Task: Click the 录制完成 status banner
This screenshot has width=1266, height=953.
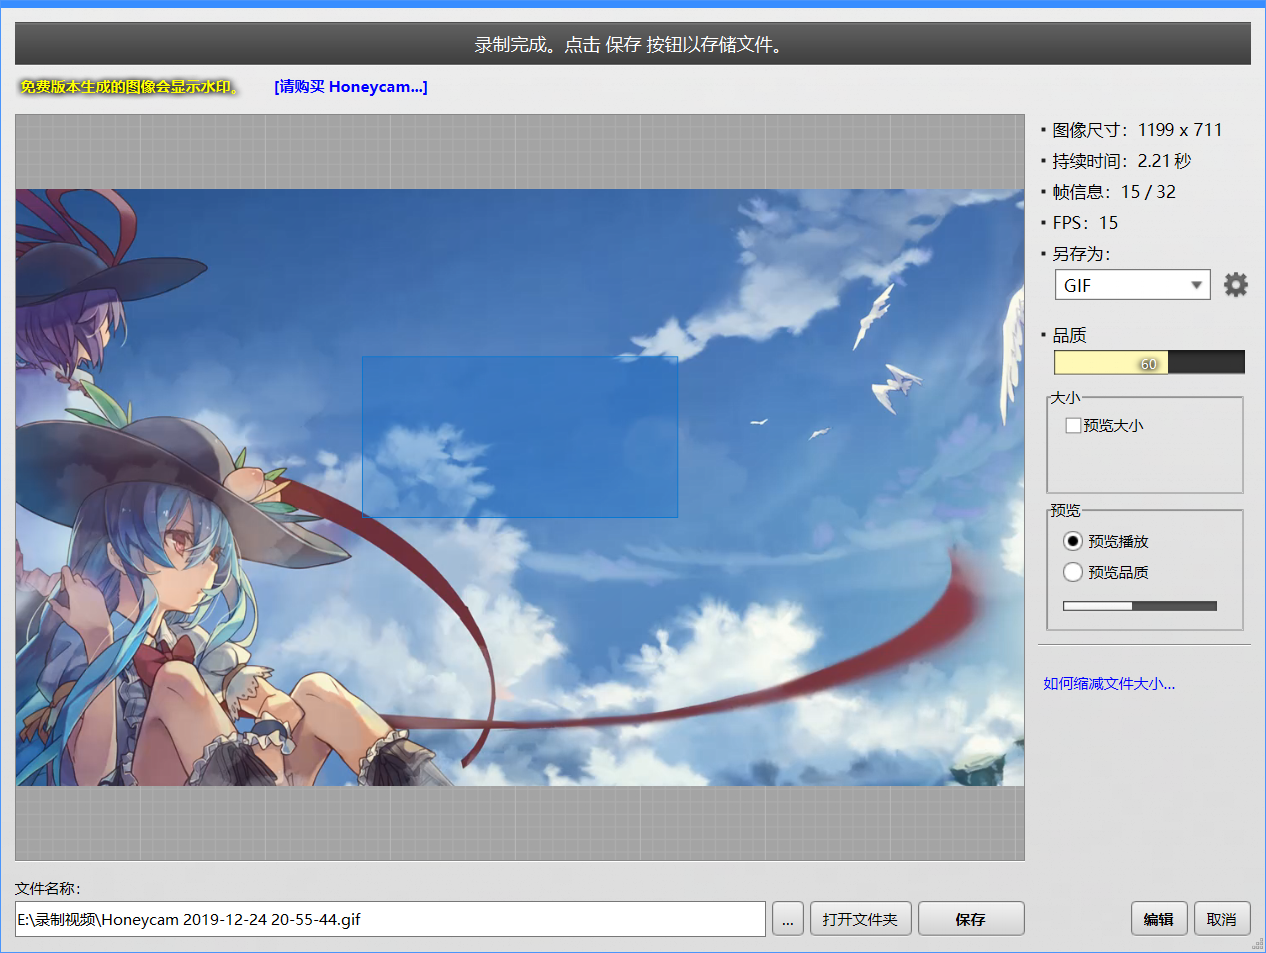Action: click(x=633, y=44)
